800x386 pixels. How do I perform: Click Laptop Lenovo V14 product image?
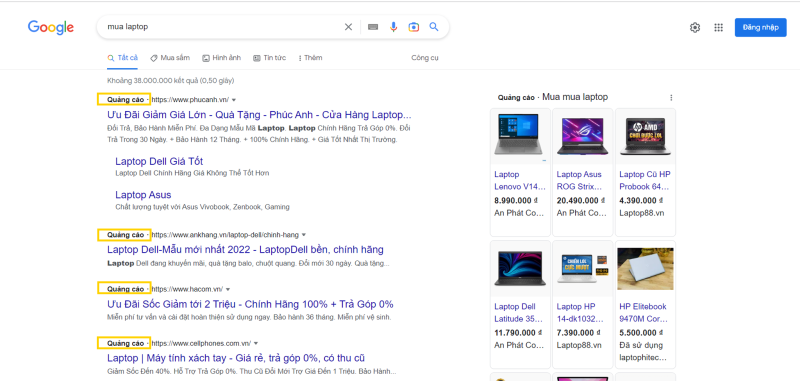click(520, 135)
